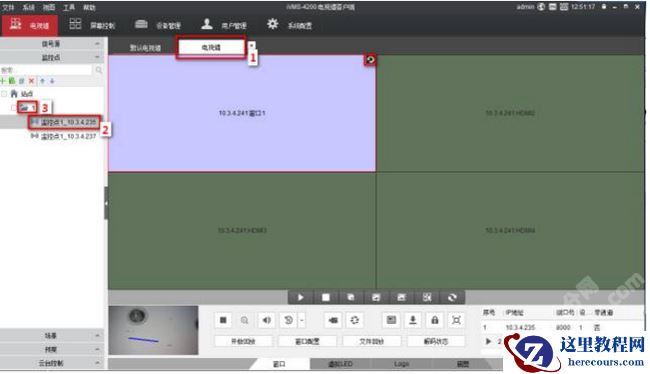Select the bottom-left 10.3.4.241 HDMI3 screen
Screen dimensions: 650x374
point(242,230)
